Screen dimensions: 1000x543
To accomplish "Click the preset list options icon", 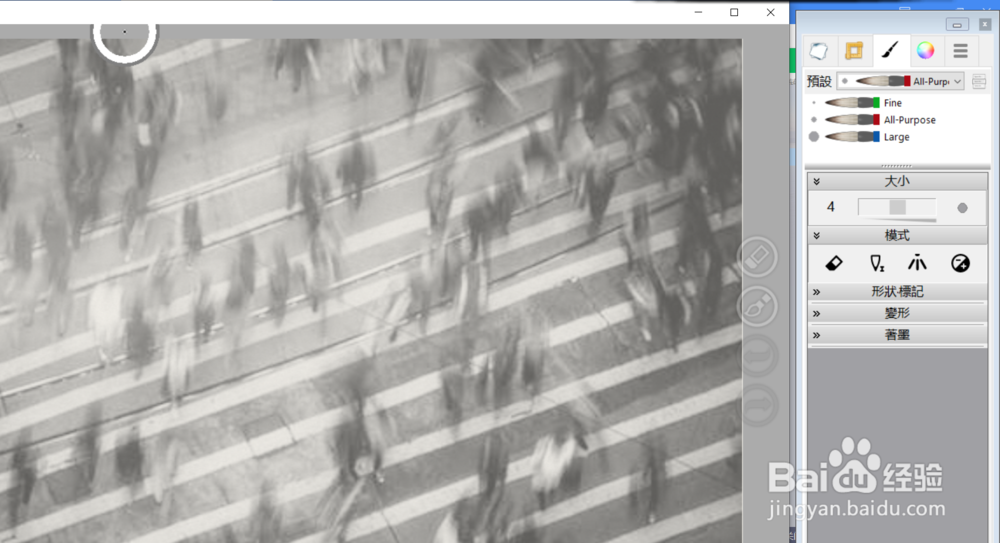I will (979, 81).
